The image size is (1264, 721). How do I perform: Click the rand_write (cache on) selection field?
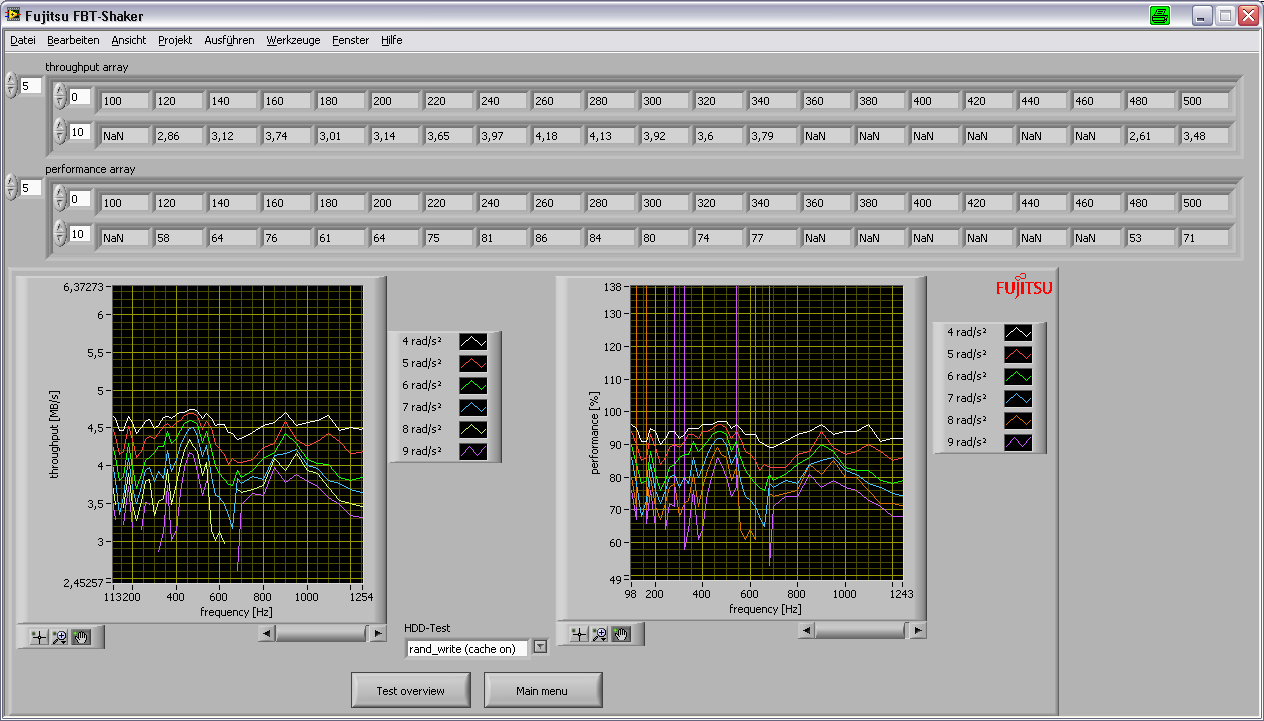(467, 649)
